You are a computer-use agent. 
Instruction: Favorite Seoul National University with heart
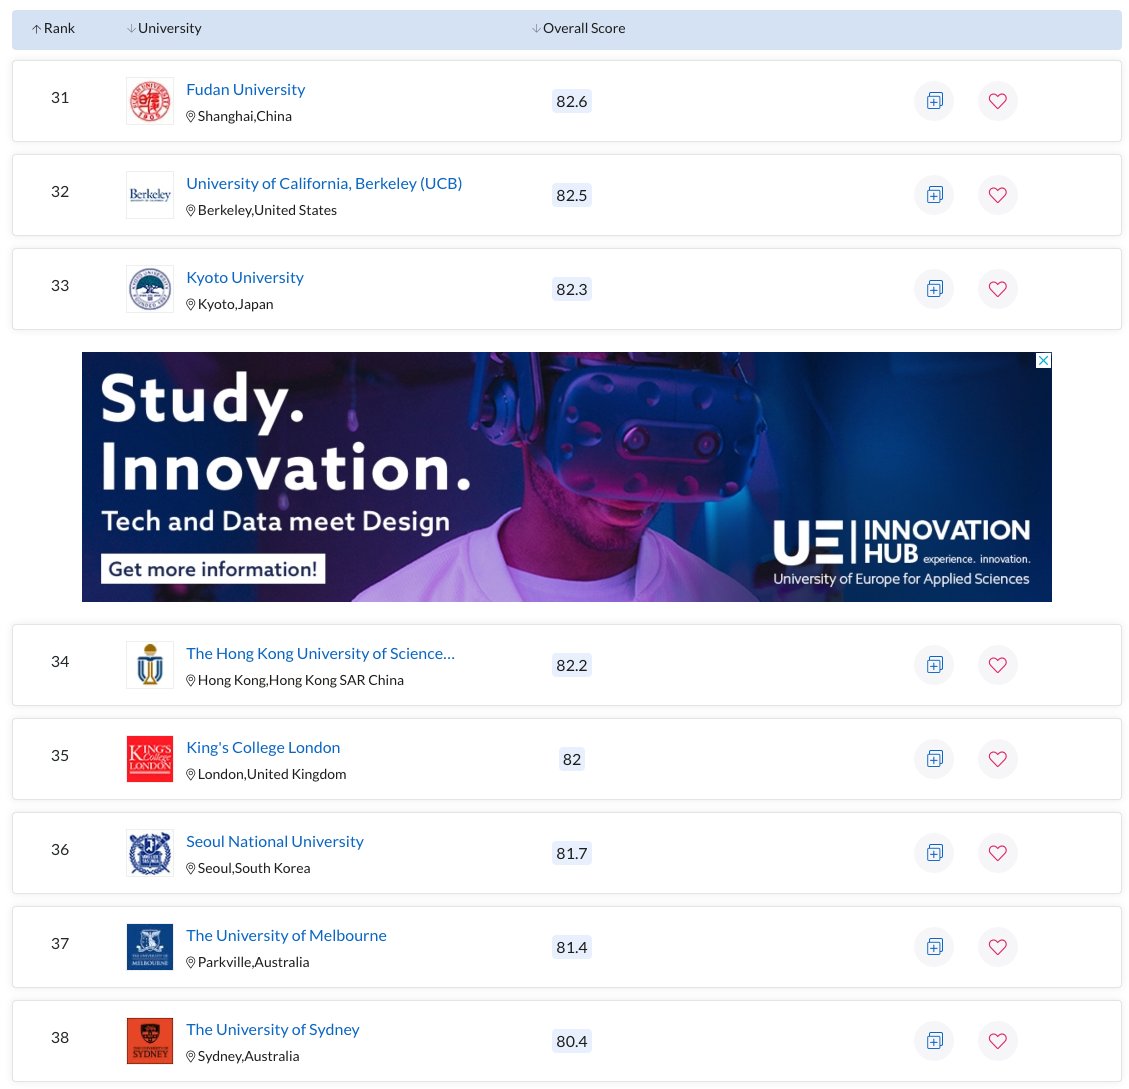coord(997,853)
